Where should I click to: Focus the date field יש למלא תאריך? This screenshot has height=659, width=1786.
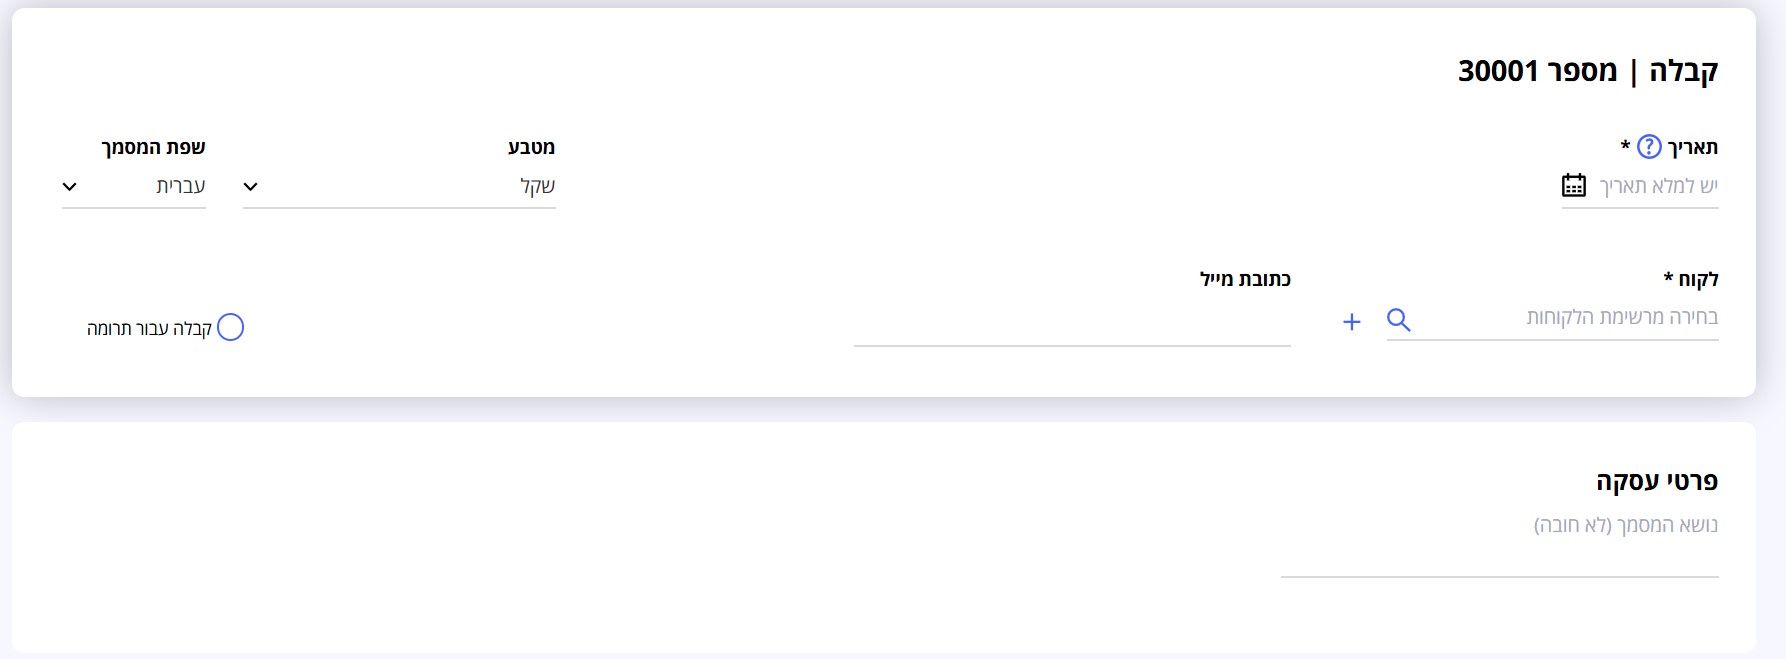(1640, 187)
